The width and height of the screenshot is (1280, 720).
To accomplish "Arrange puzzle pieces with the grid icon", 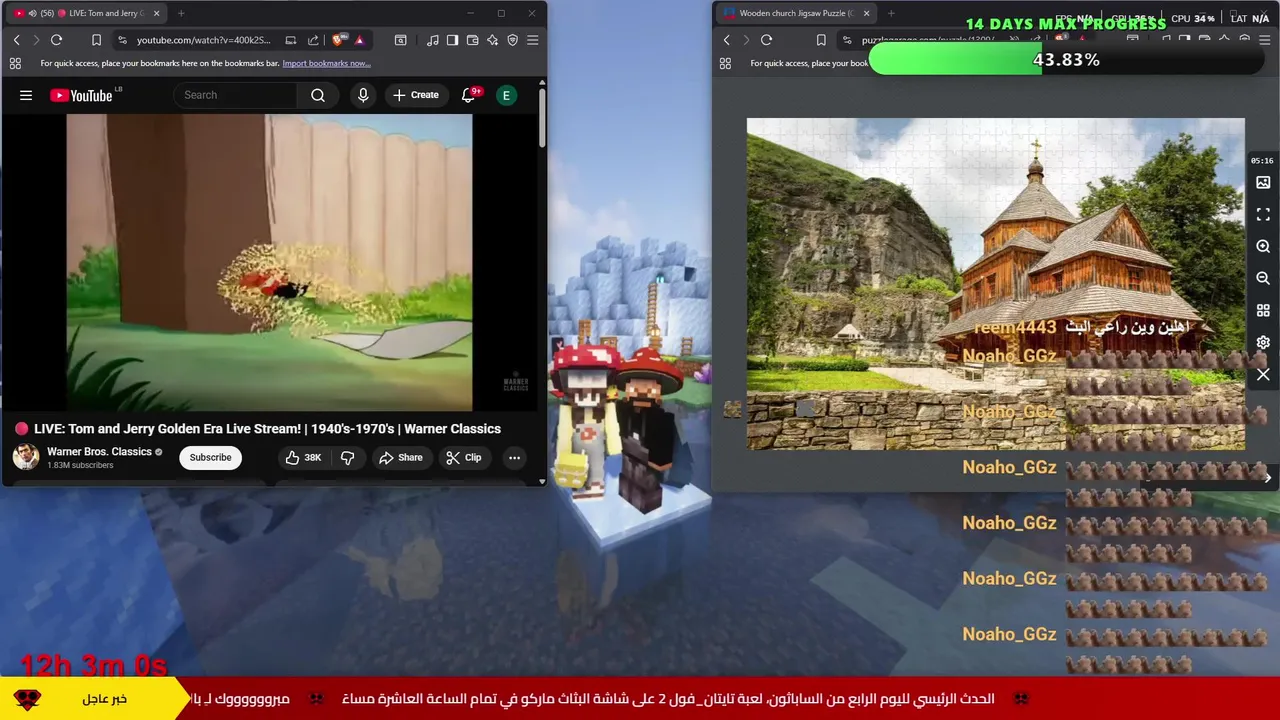I will (x=1263, y=310).
